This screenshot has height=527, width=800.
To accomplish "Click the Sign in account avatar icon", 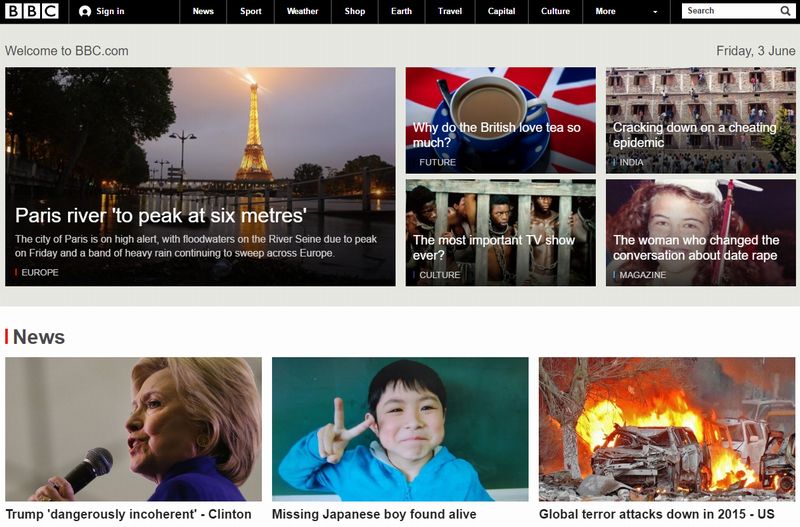I will coord(85,11).
